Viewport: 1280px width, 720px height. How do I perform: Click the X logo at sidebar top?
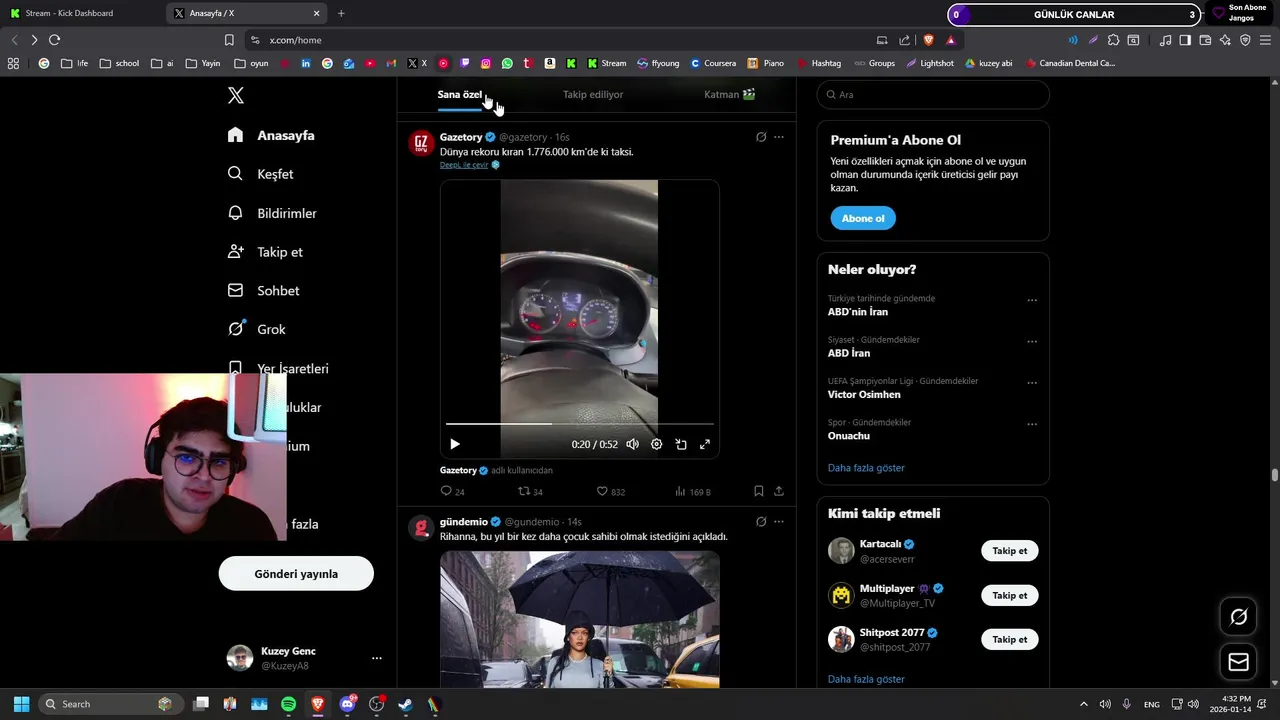tap(236, 95)
